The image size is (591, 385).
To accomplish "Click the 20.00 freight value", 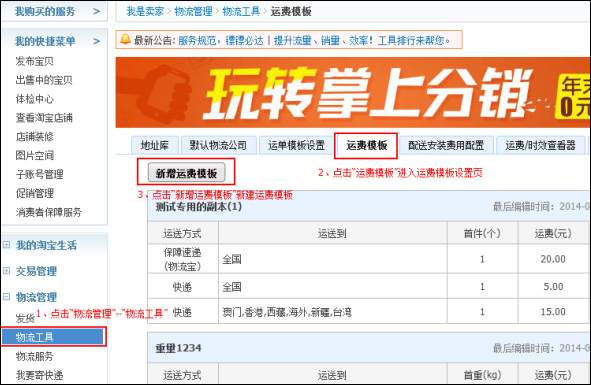I will tap(553, 259).
